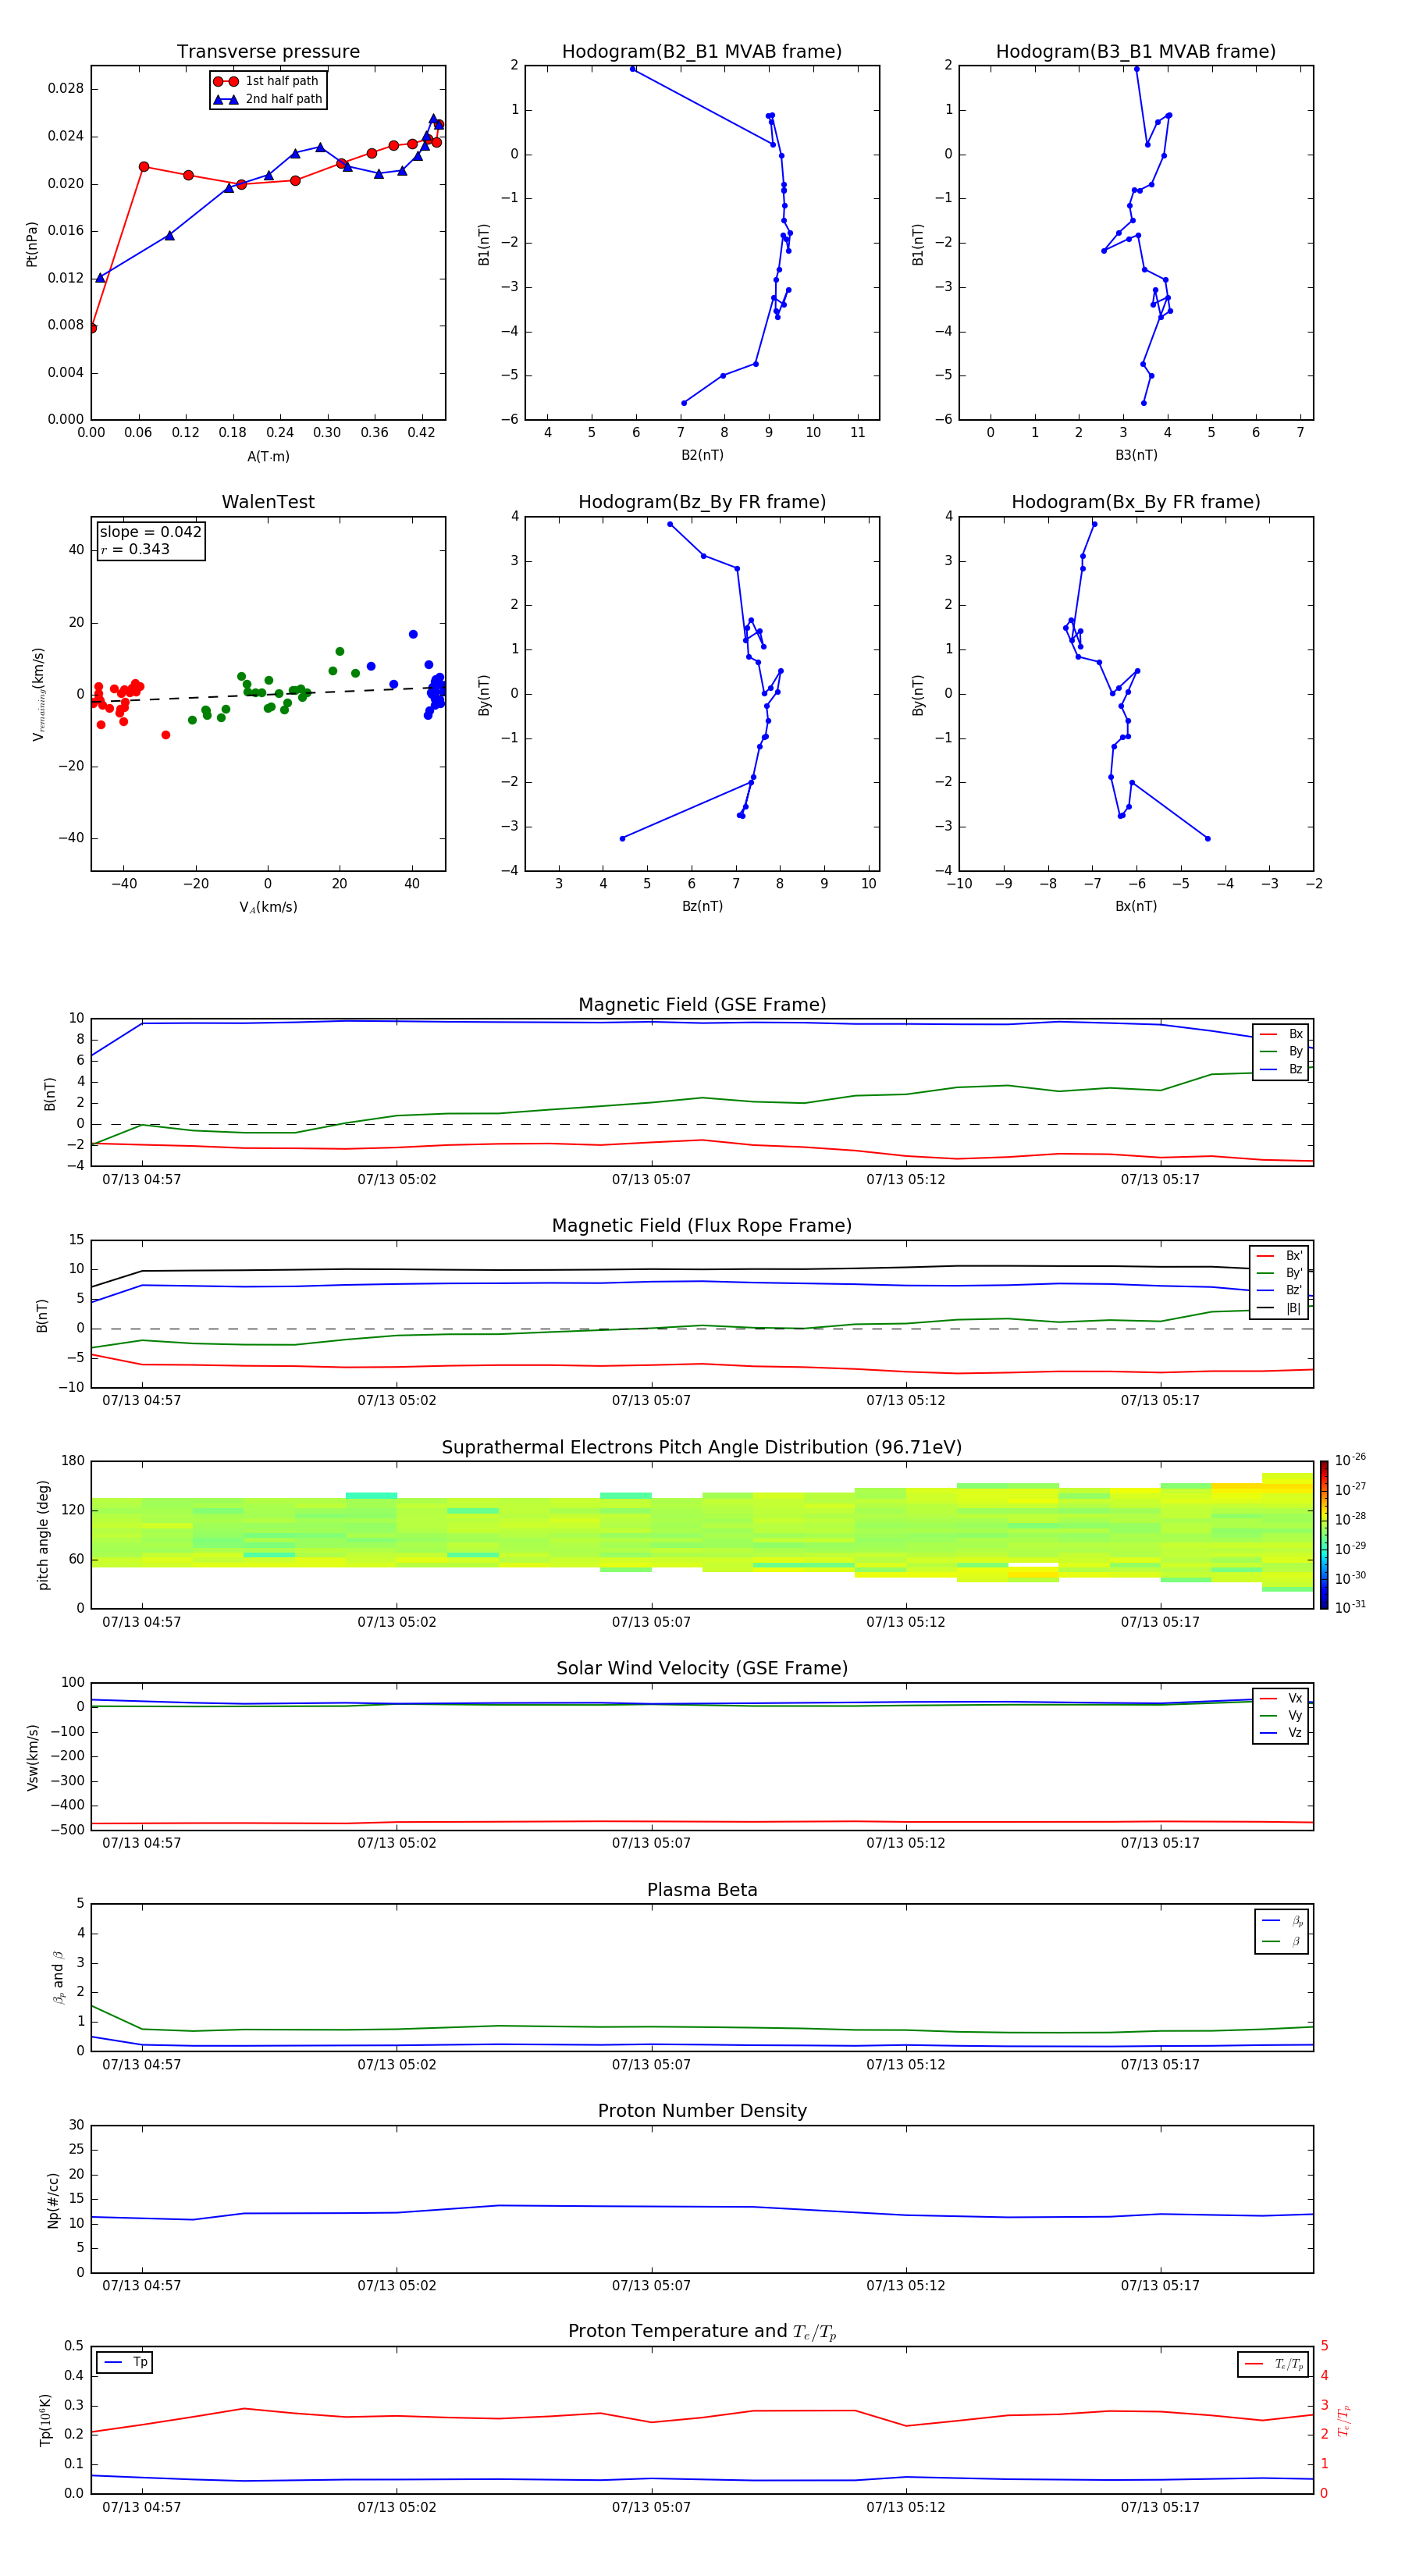Select the By legend entry in GSE field plot
Viewport: 1405px width, 2576px height.
tap(1281, 1051)
